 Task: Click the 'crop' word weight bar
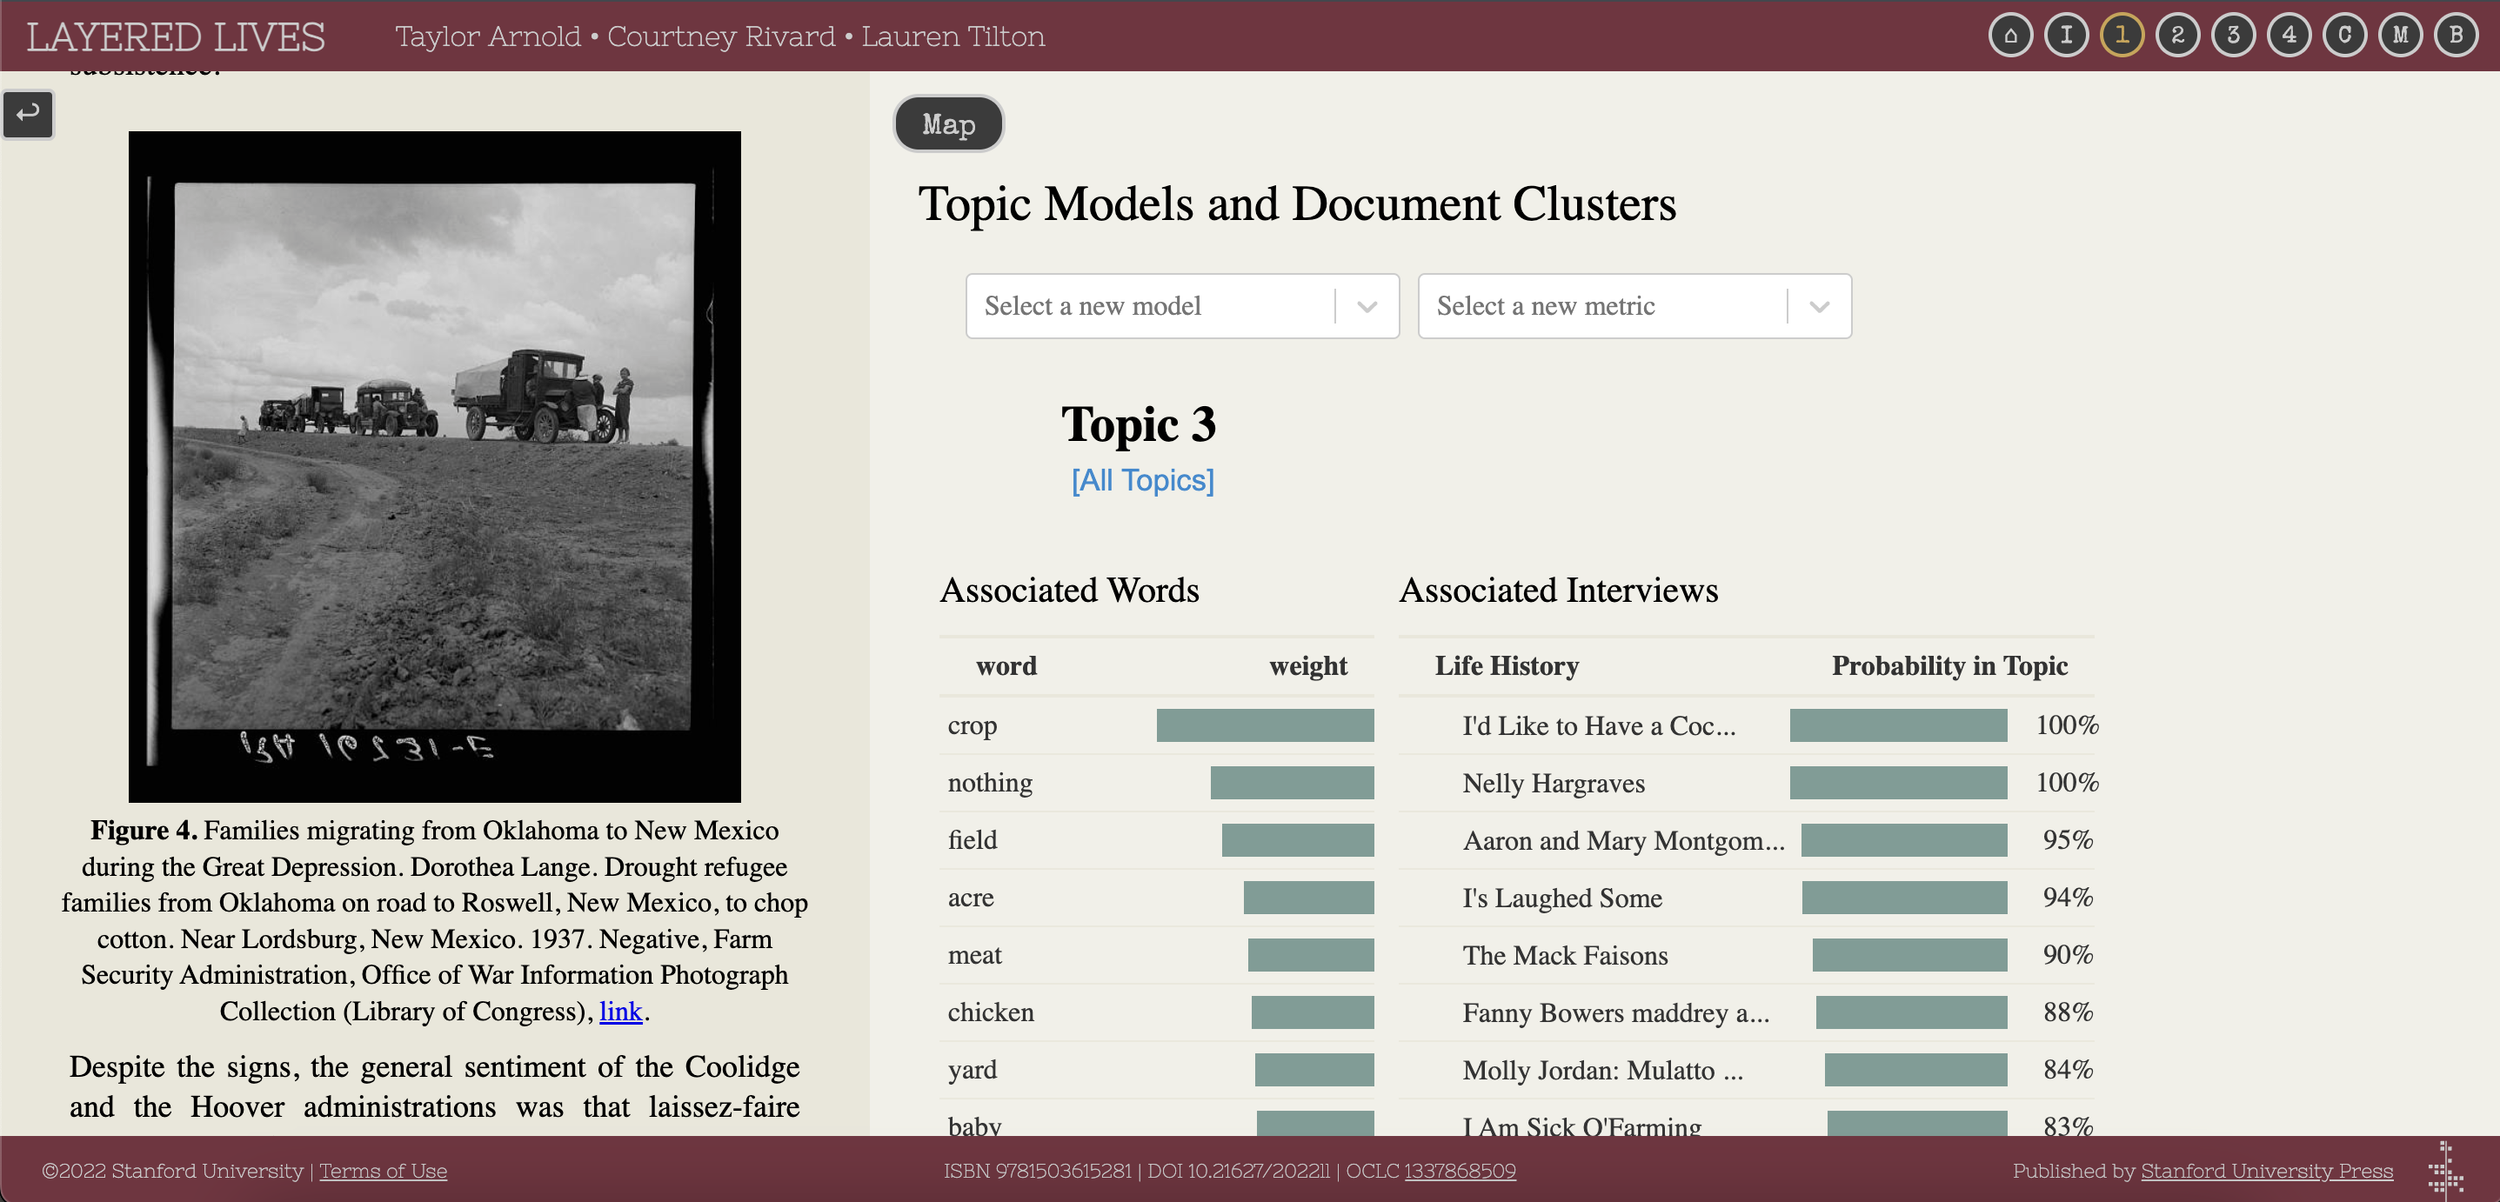click(1265, 725)
